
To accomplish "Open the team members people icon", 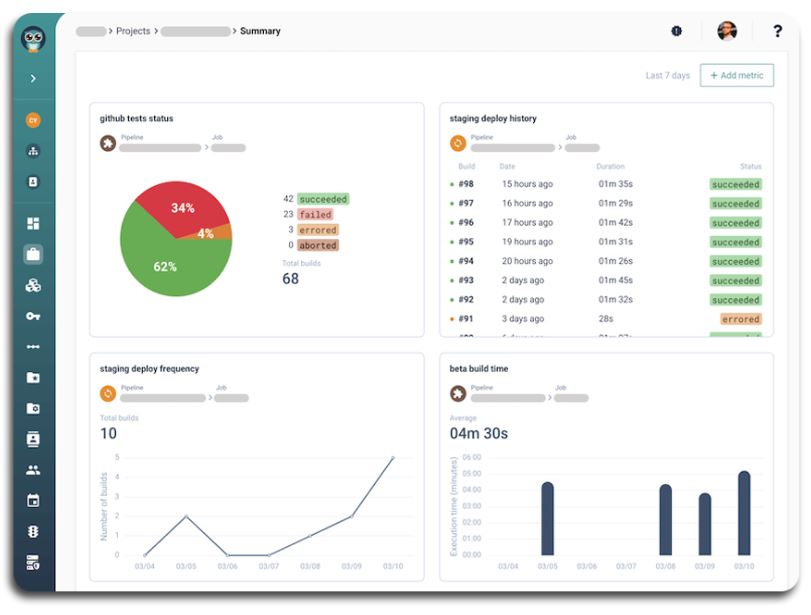I will (x=33, y=470).
